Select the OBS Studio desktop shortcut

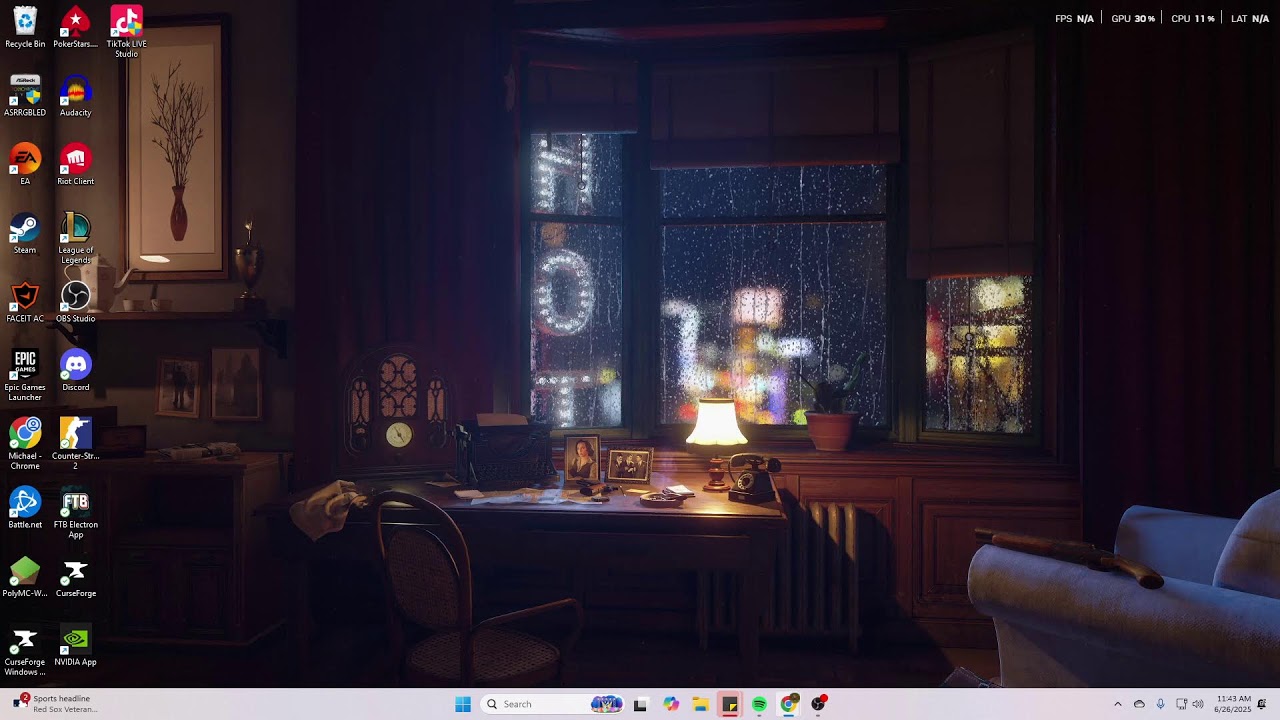coord(76,302)
